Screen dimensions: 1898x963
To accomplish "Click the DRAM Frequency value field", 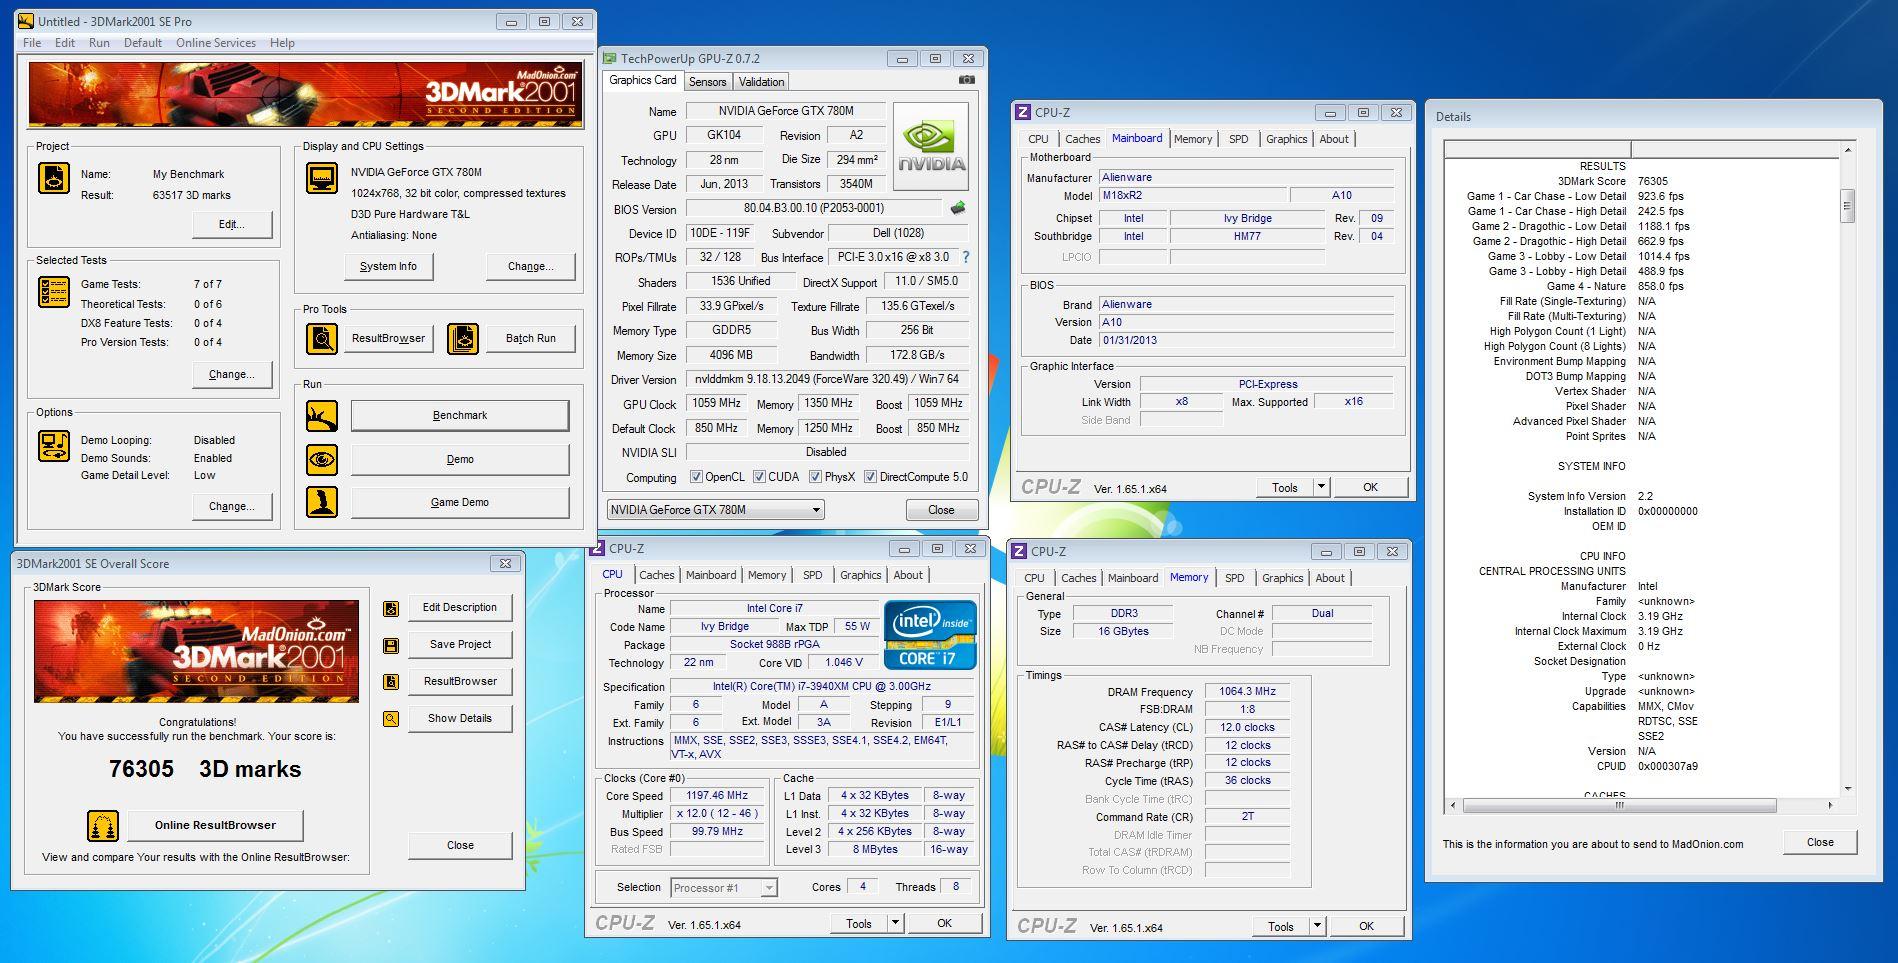I will [1247, 691].
